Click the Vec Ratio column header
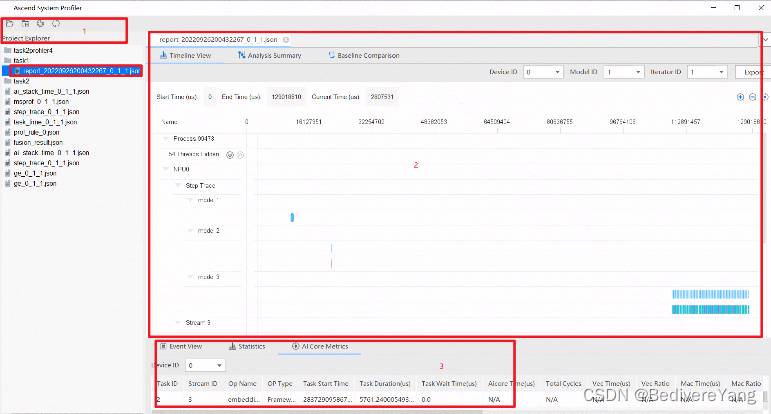Viewport: 771px width, 414px height. tap(655, 384)
